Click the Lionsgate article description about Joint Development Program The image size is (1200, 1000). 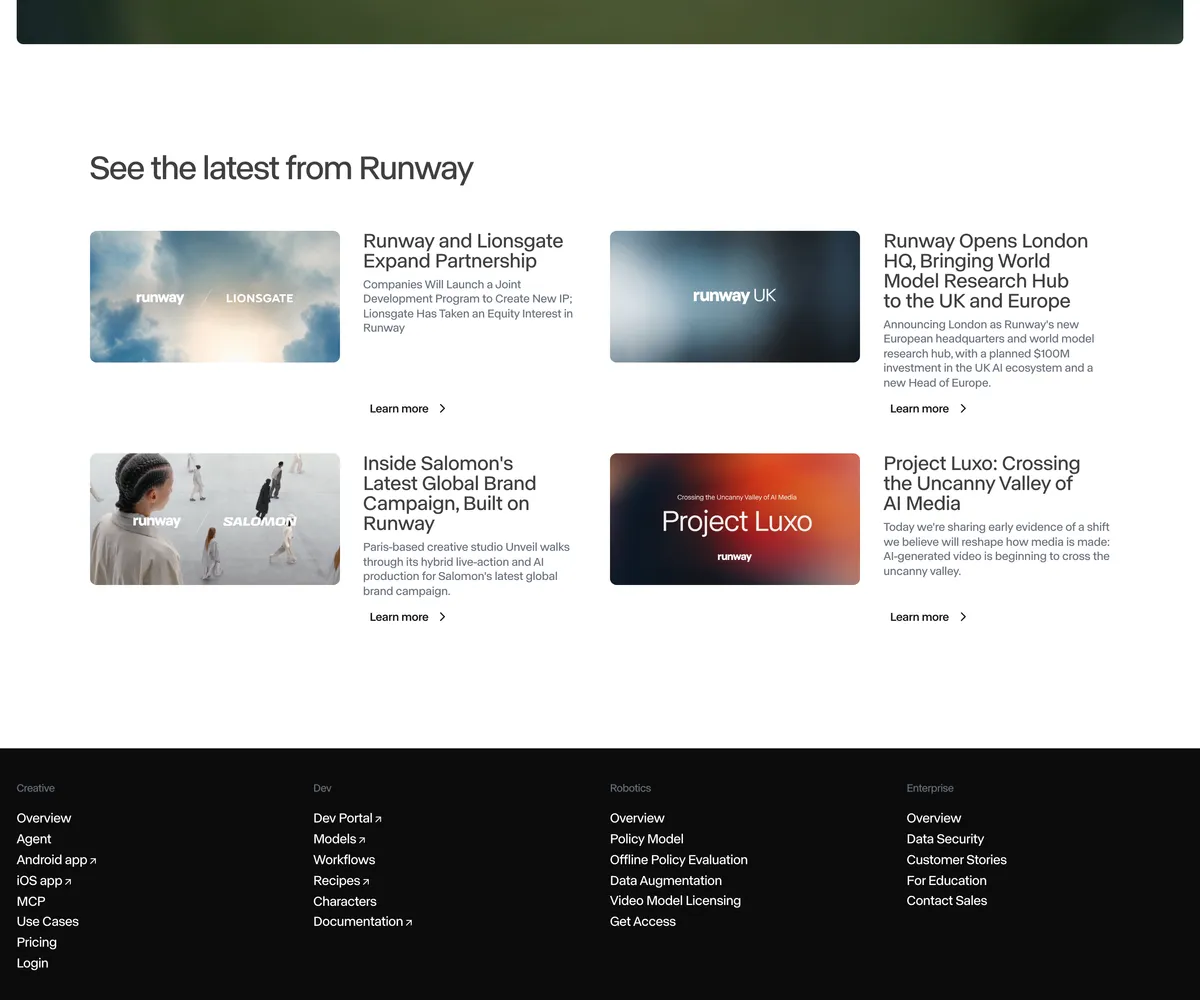tap(468, 306)
